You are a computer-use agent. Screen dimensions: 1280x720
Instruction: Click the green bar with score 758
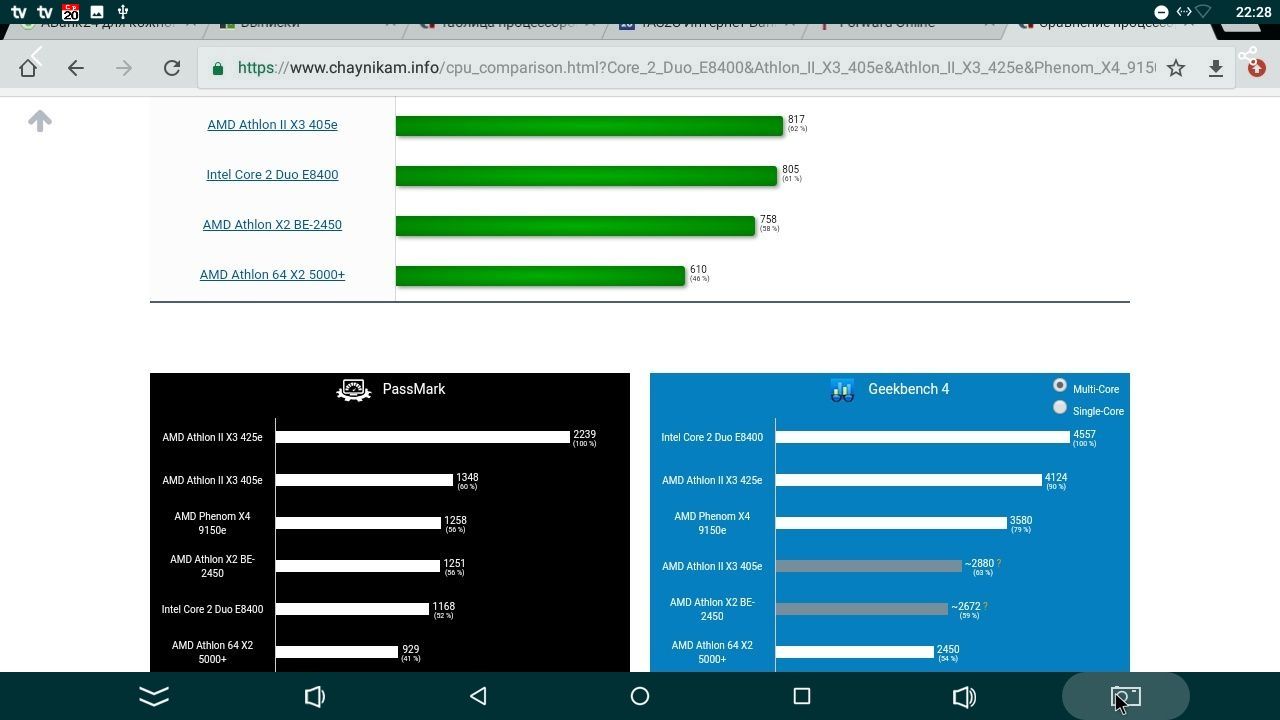[575, 225]
